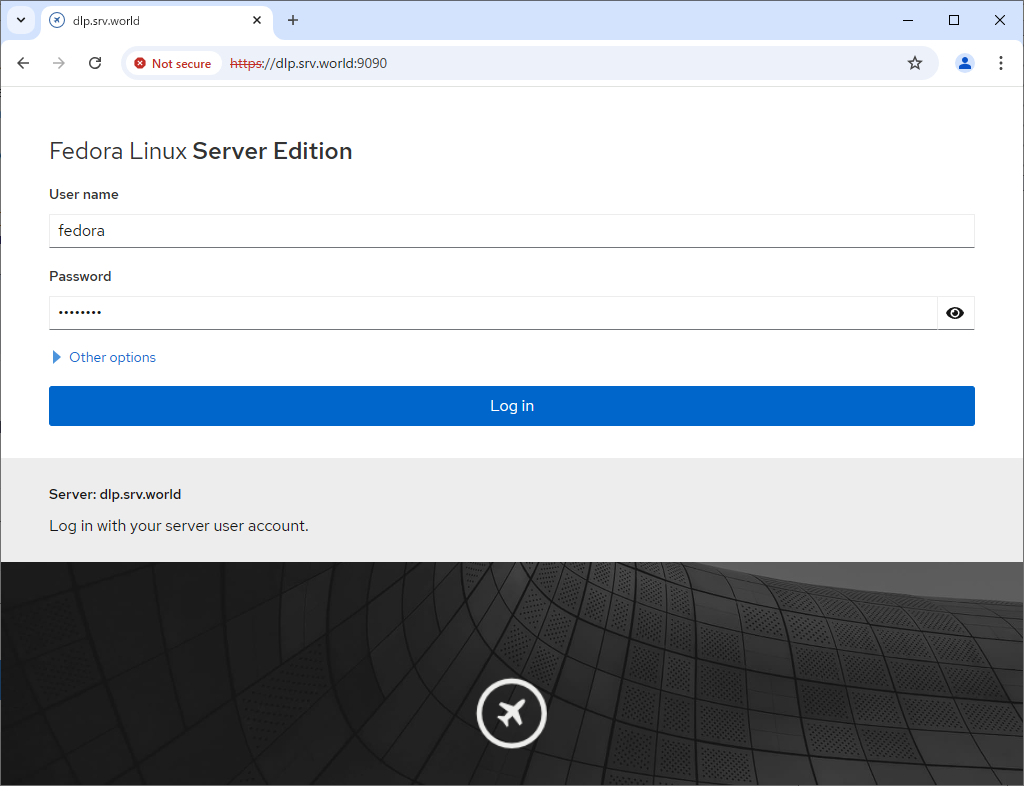Close the browser window

tap(999, 20)
